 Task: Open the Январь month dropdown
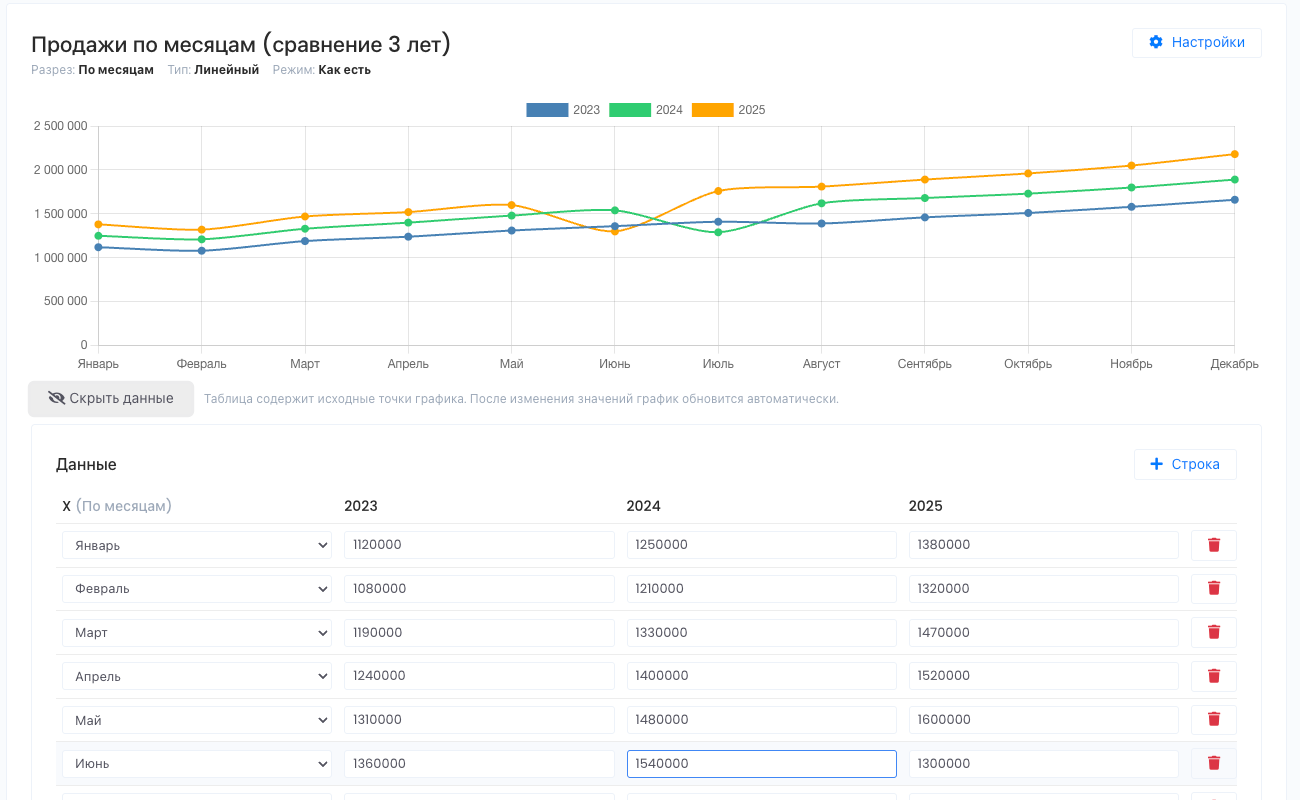(x=197, y=545)
